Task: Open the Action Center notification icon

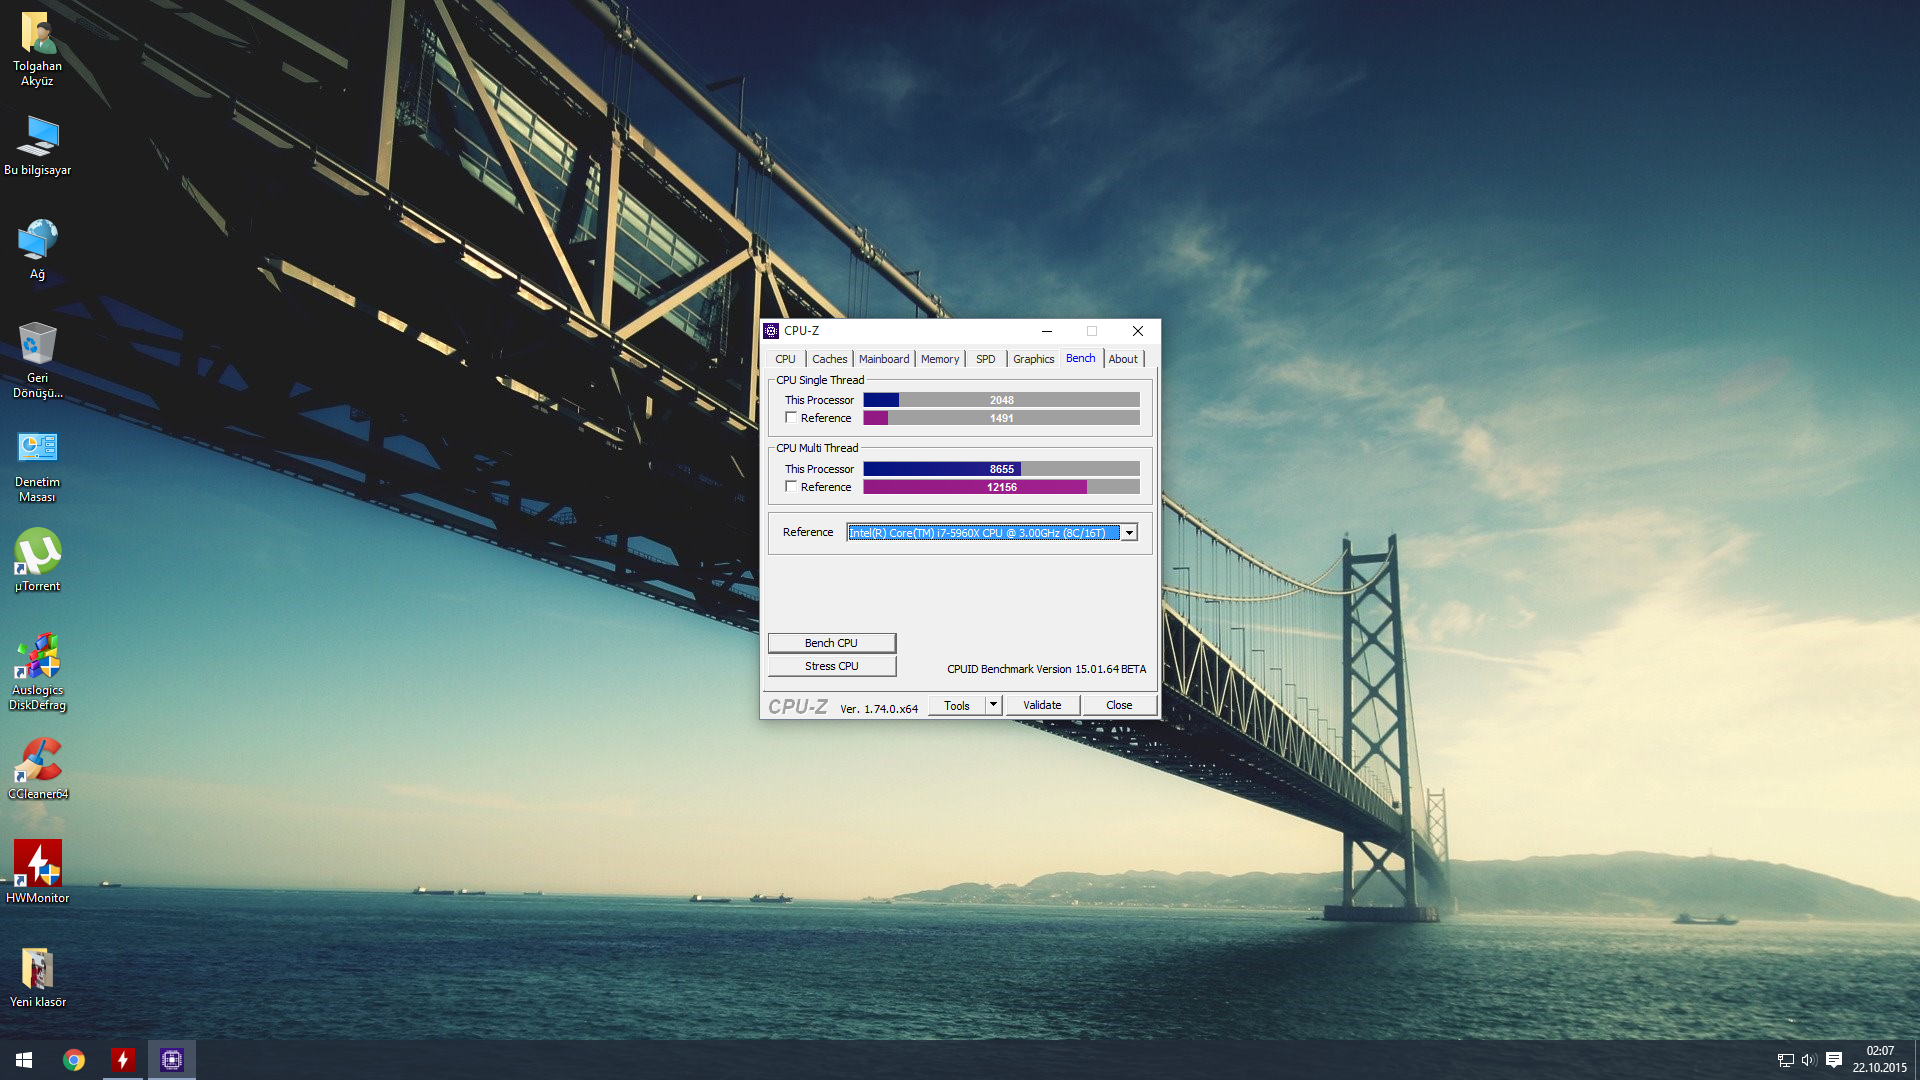Action: [1834, 1060]
